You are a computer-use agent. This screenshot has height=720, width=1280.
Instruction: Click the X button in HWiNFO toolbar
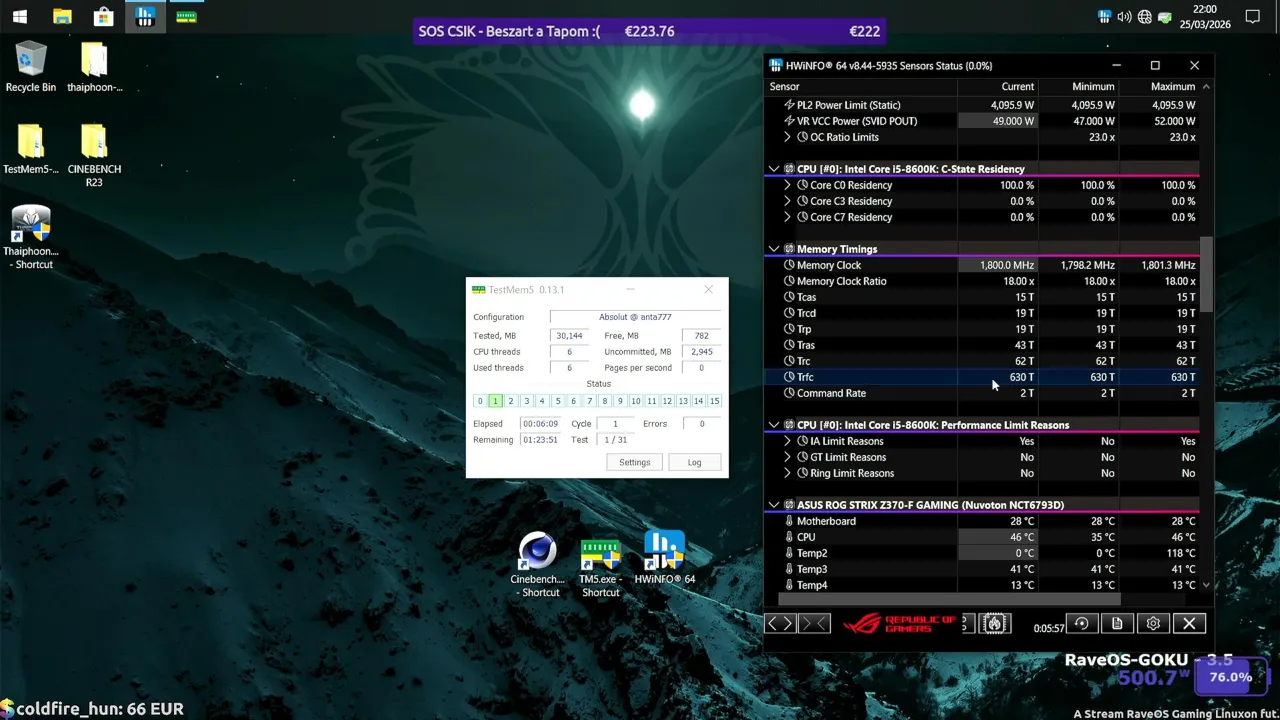coord(1189,623)
